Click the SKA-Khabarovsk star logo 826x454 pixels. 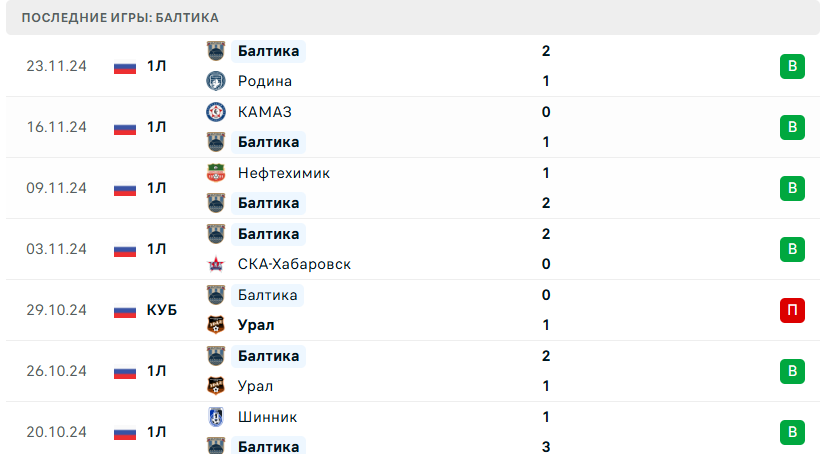pos(215,264)
